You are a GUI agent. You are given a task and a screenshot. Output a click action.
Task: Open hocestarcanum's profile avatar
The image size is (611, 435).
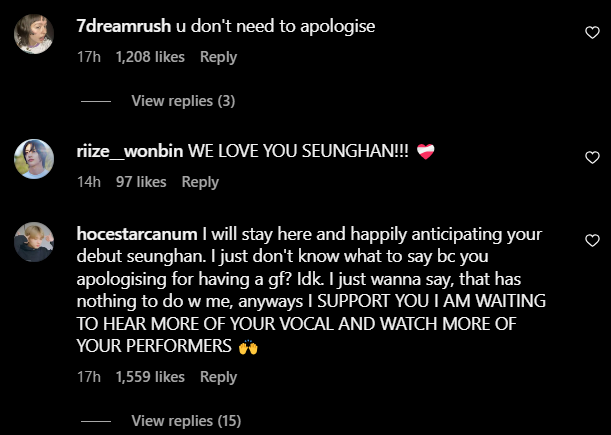click(x=34, y=242)
